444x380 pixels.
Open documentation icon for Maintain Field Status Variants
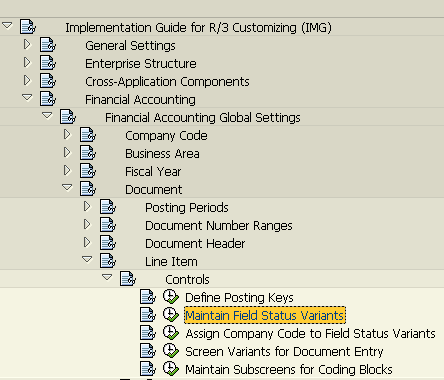pyautogui.click(x=148, y=315)
